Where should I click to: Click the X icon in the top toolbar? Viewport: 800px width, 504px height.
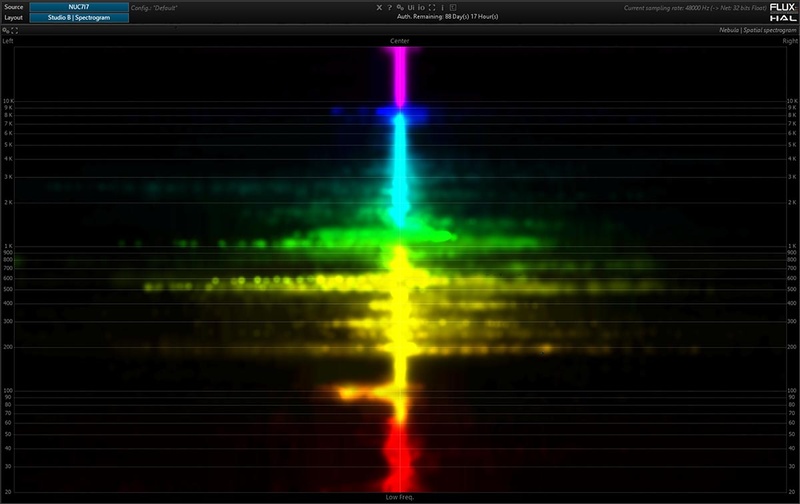[x=379, y=8]
